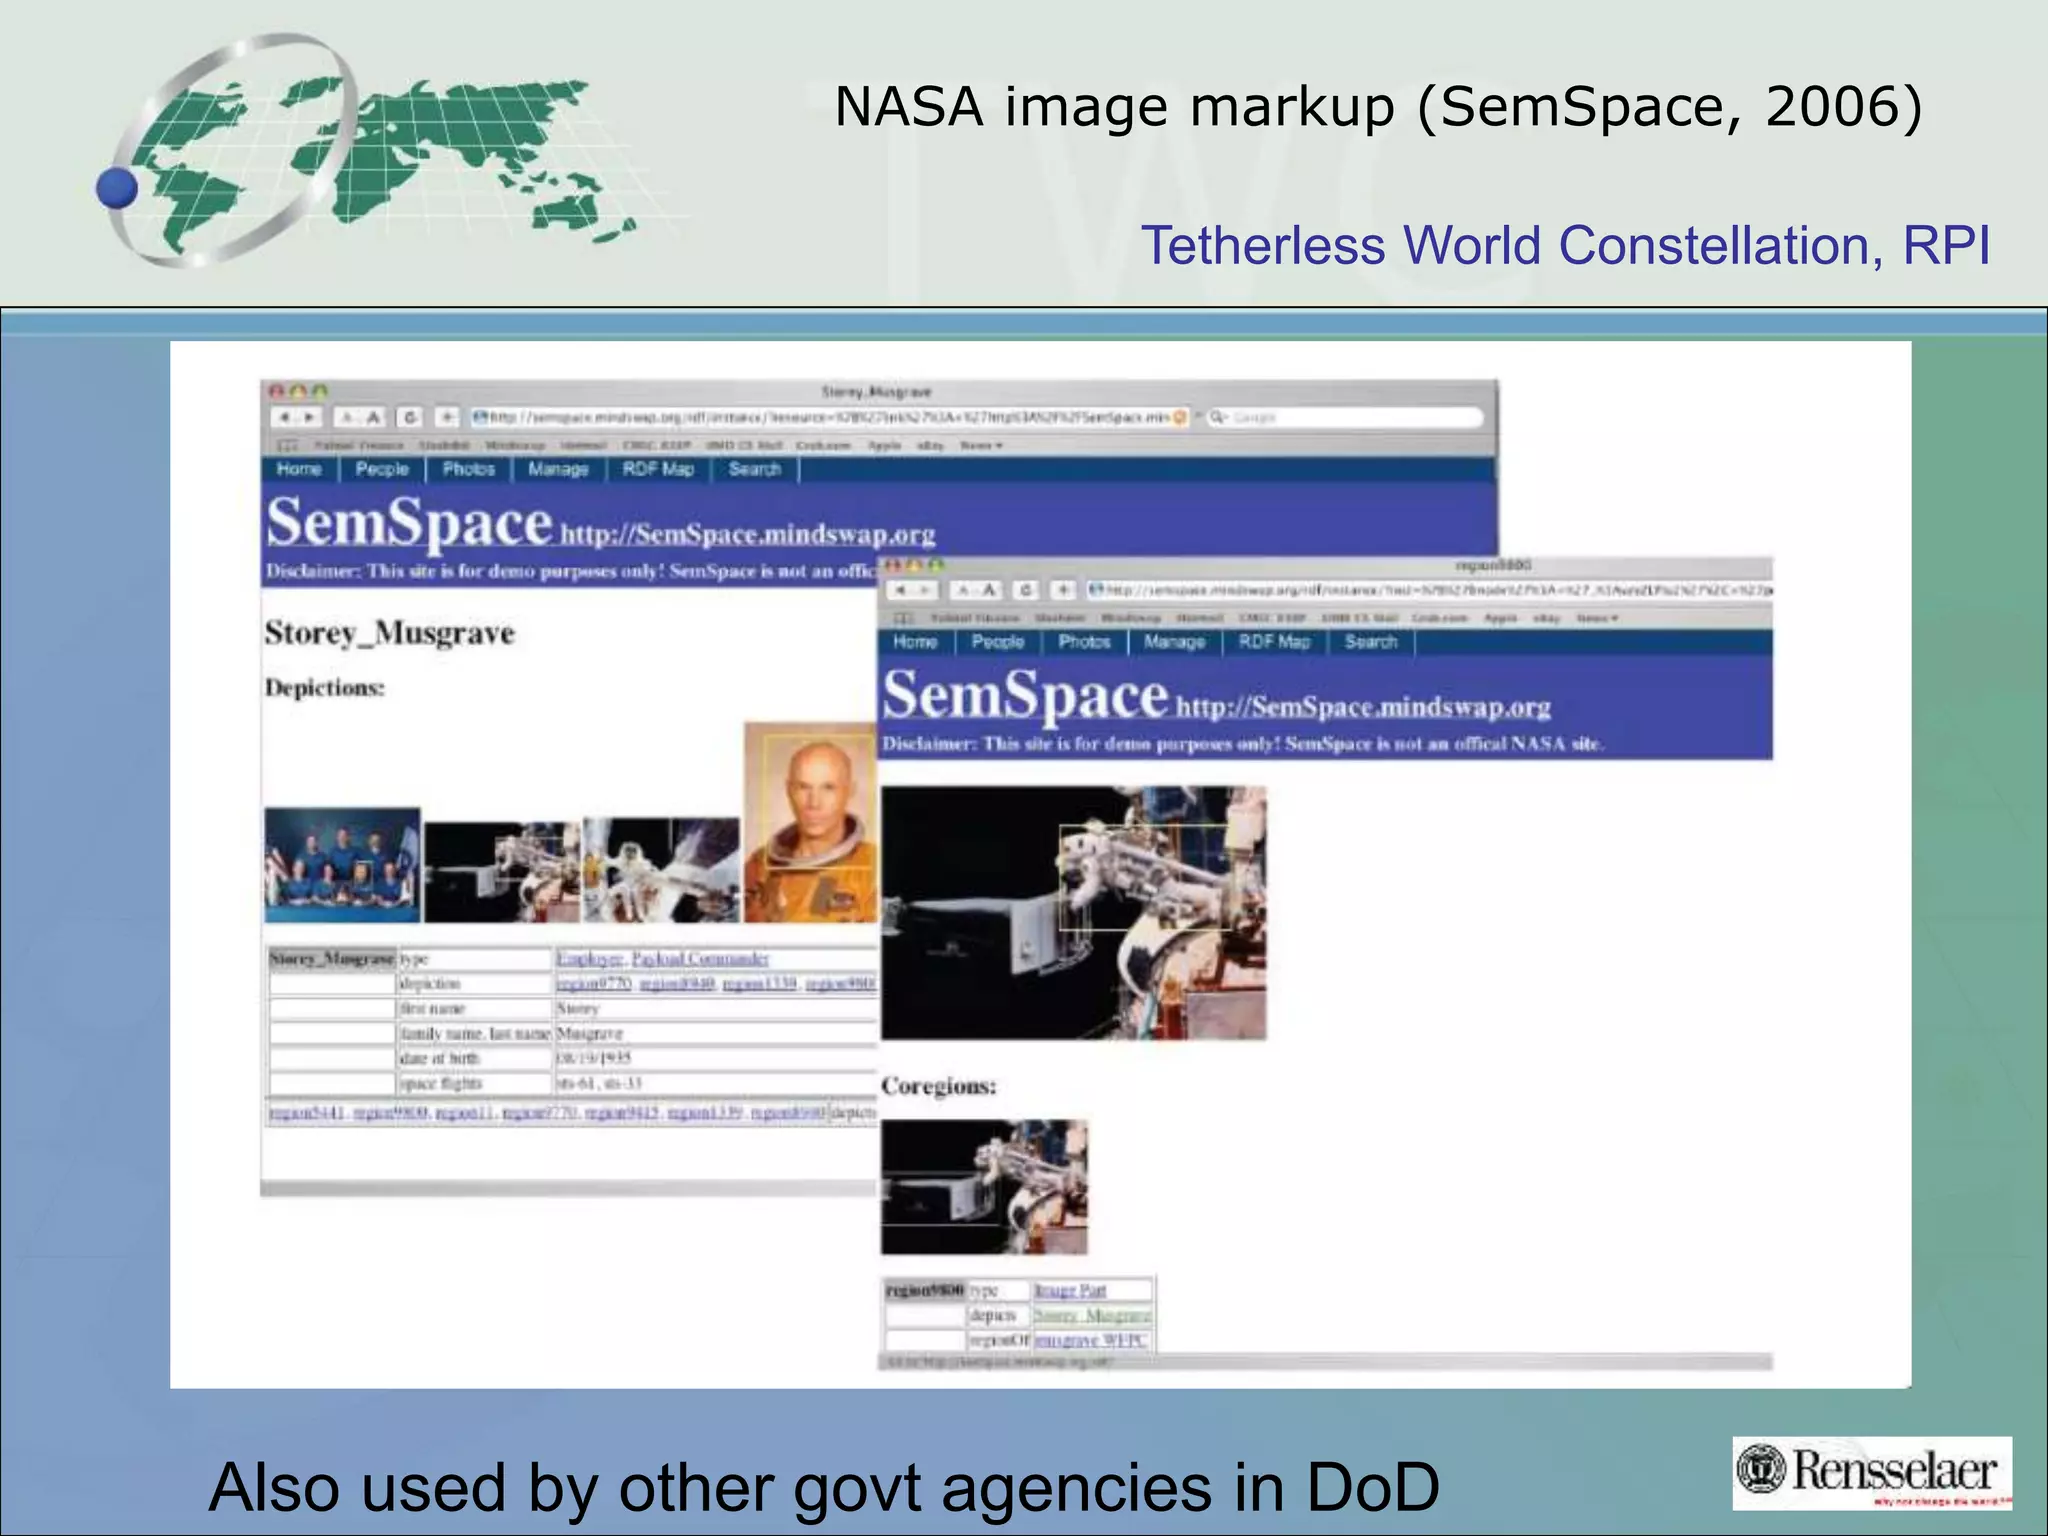This screenshot has width=2048, height=1536.
Task: Click 'space flights' table cell
Action: [x=476, y=1083]
